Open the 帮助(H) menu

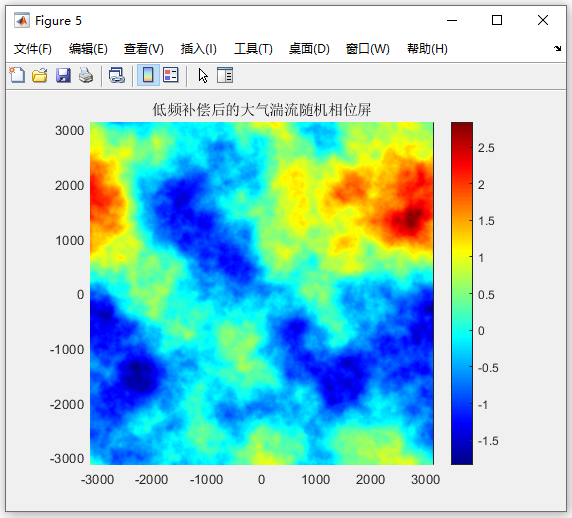click(x=428, y=49)
